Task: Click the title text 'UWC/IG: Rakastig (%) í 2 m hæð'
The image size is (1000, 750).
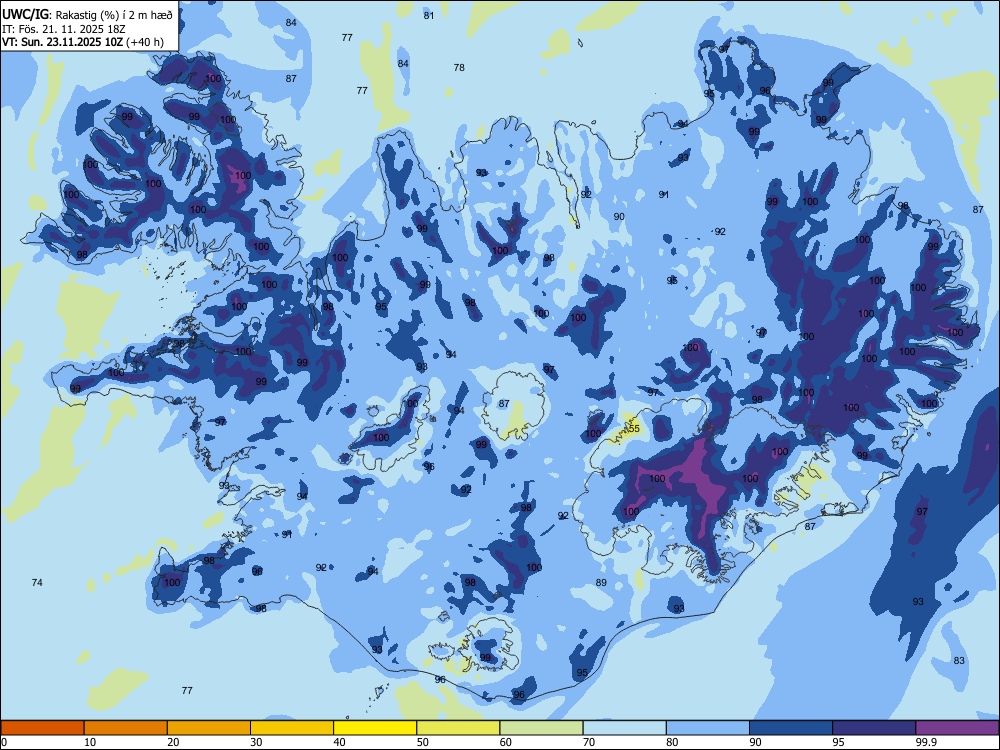Action: click(87, 15)
